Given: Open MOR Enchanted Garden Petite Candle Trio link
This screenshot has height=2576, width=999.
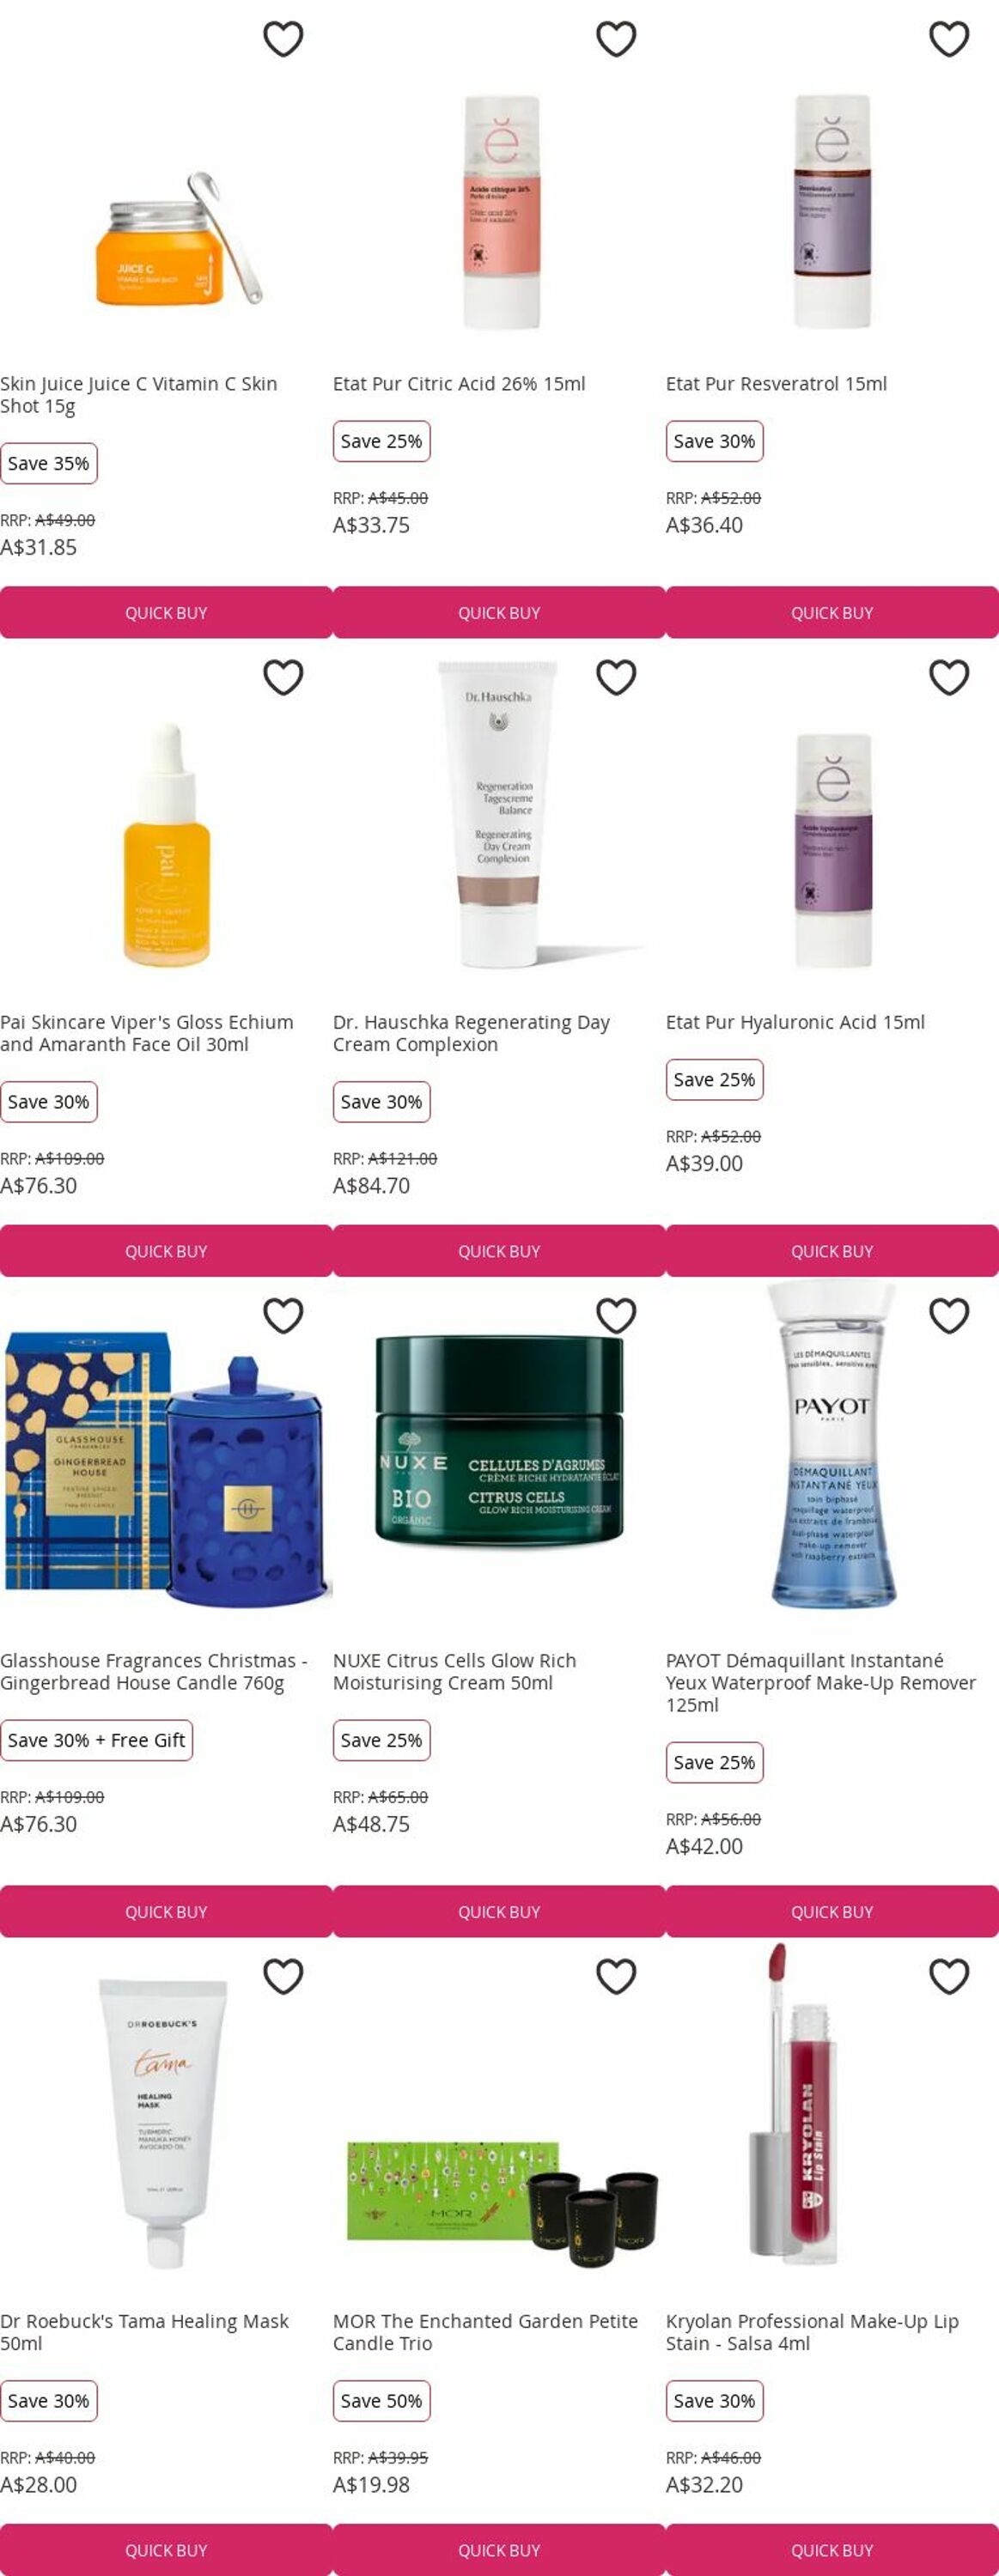Looking at the screenshot, I should pos(485,2331).
